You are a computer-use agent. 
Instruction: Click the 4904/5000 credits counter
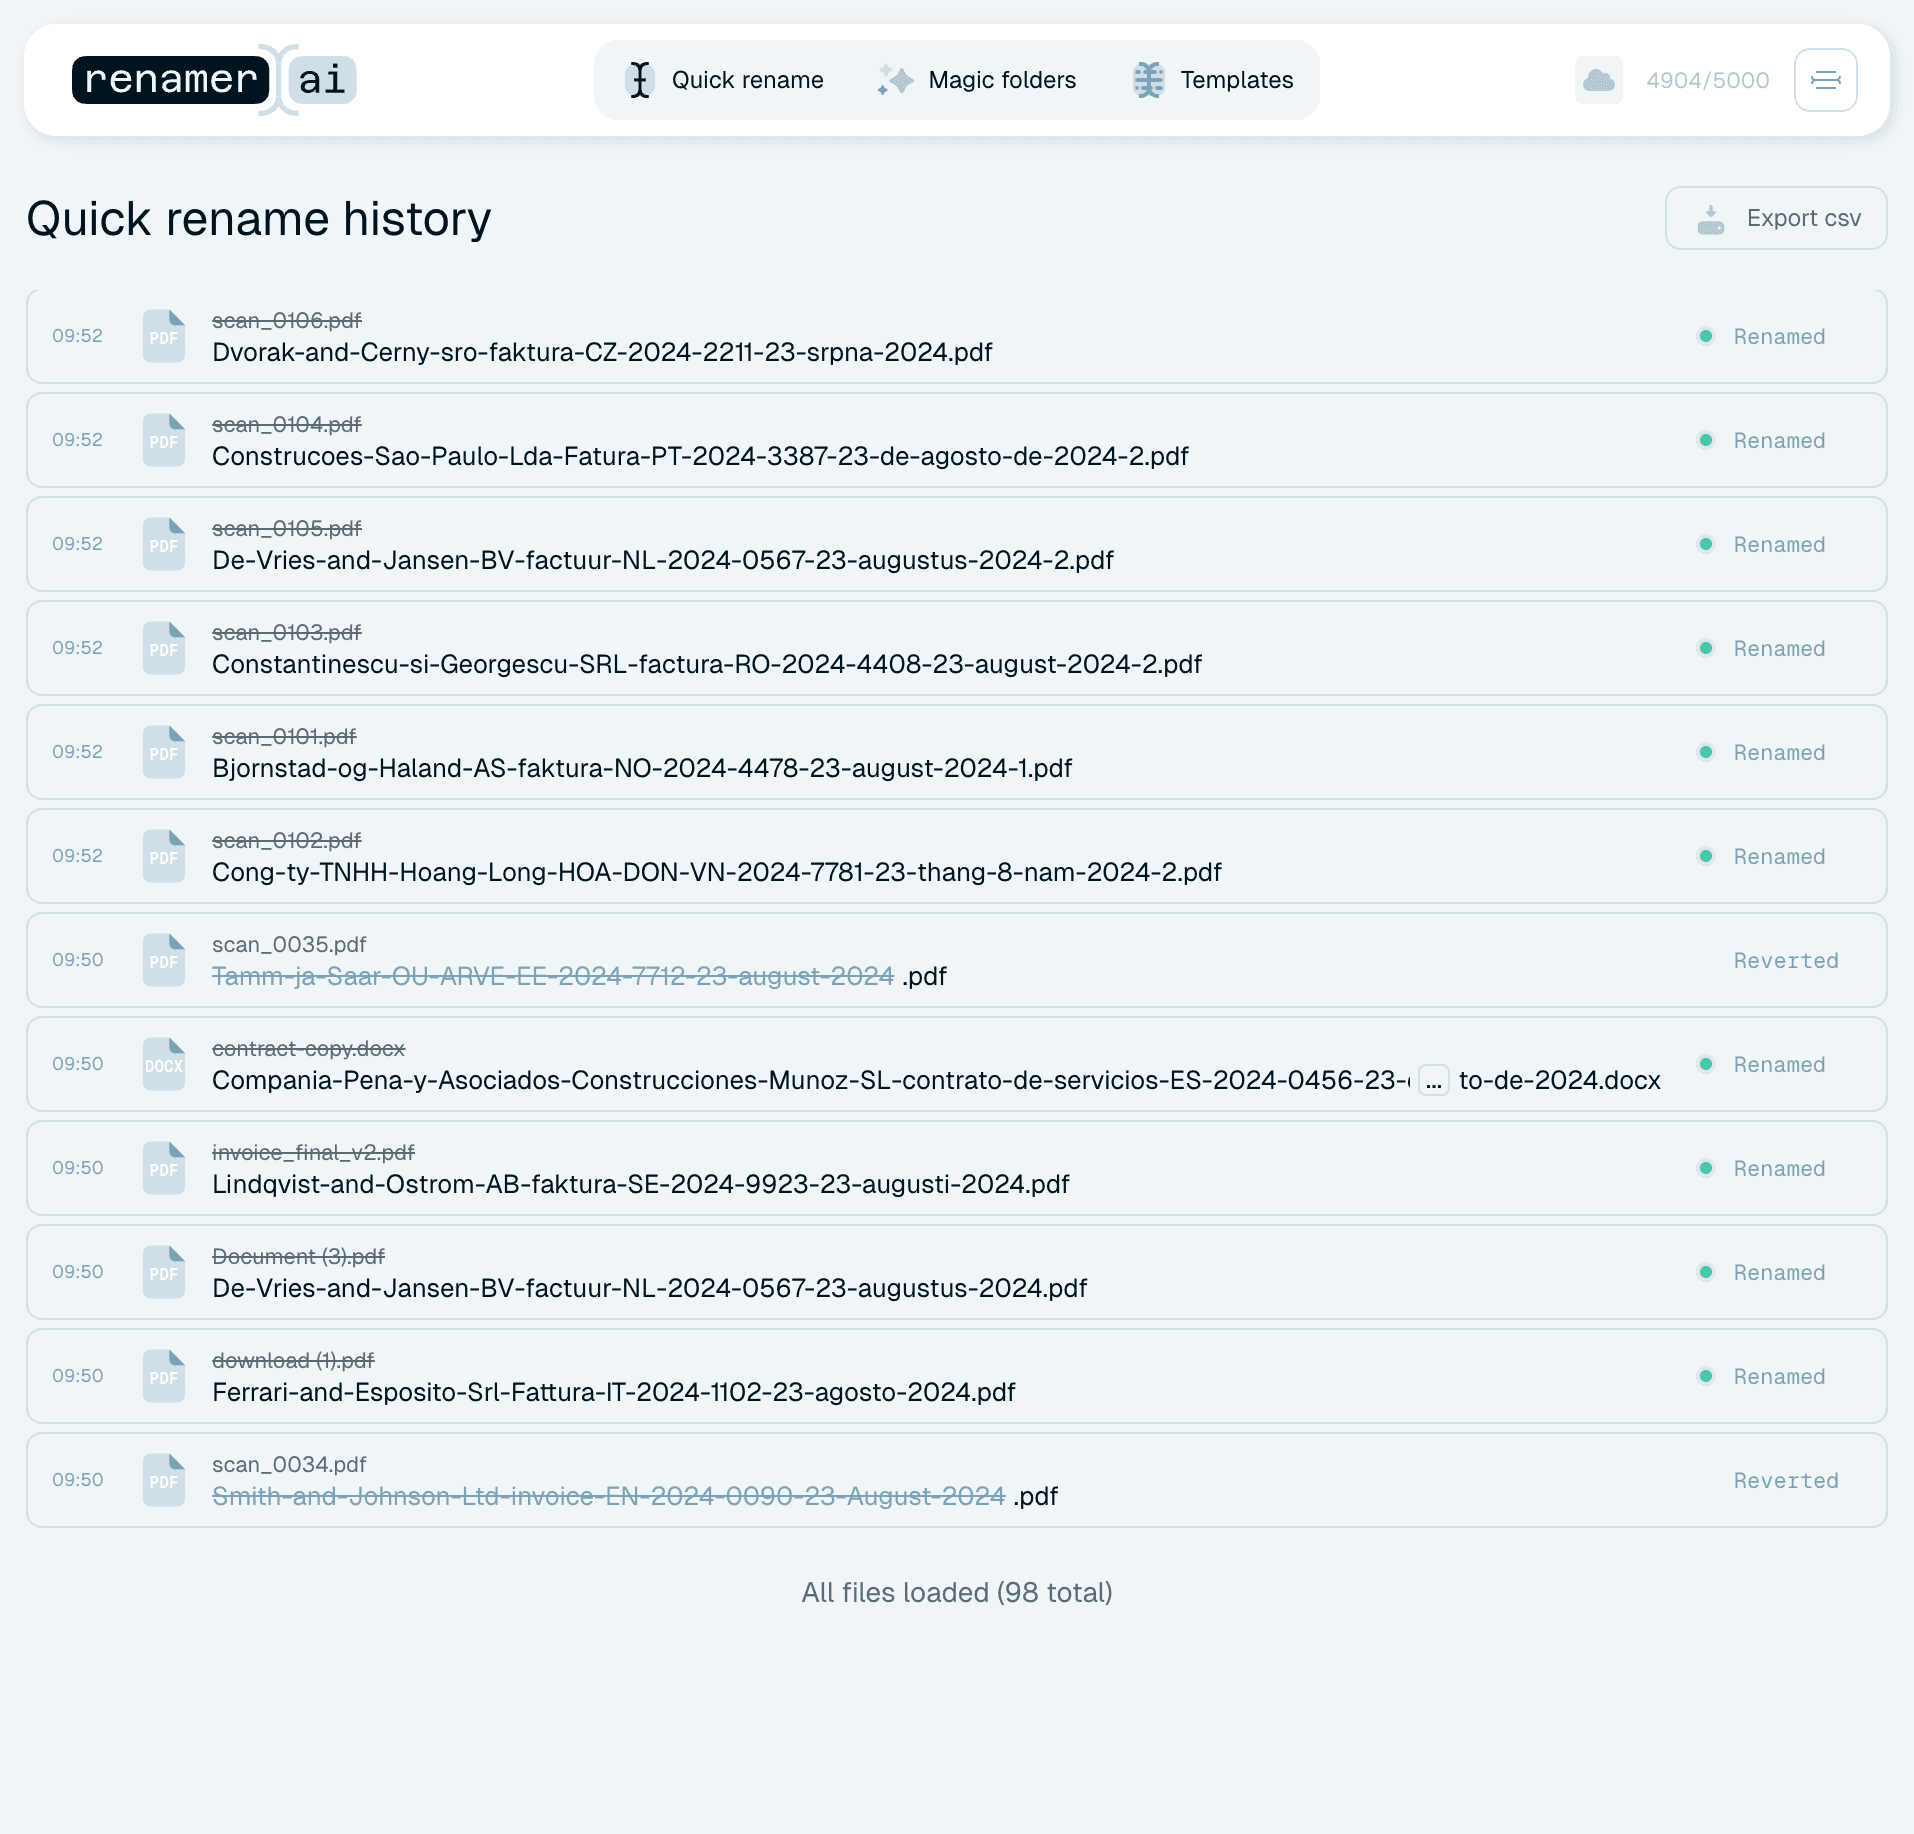tap(1707, 80)
